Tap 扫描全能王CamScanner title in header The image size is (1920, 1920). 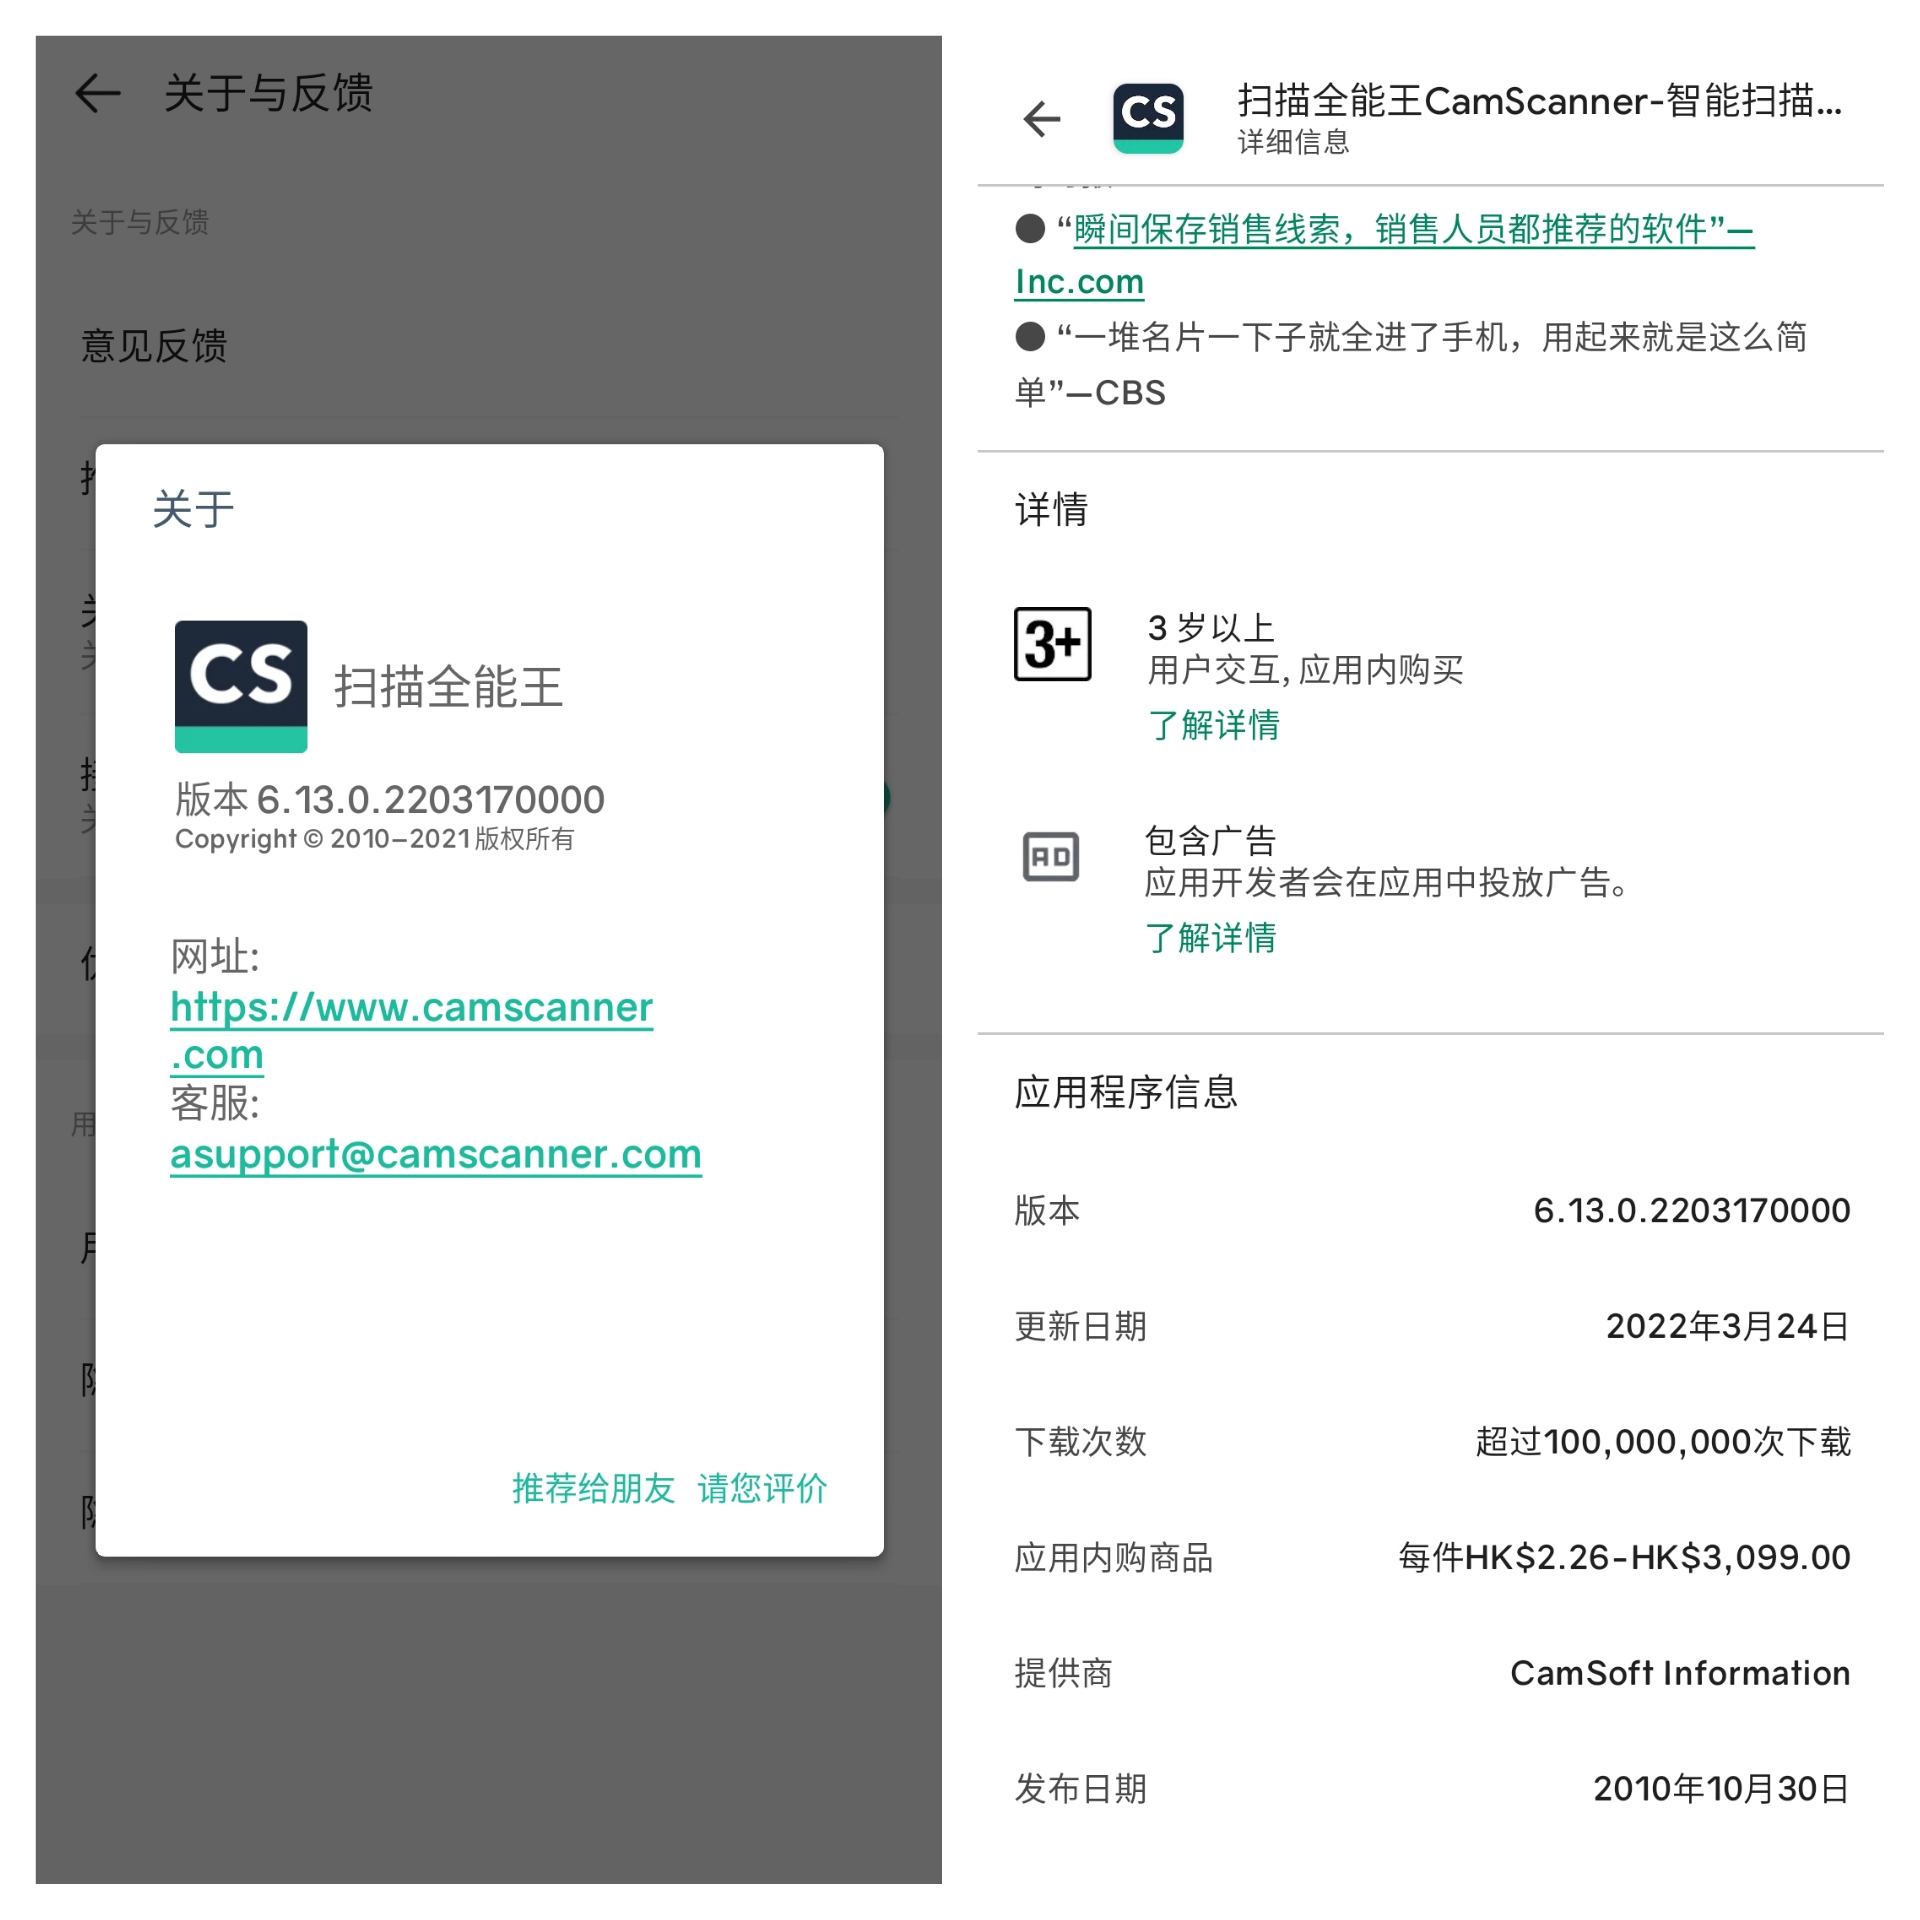click(1539, 101)
